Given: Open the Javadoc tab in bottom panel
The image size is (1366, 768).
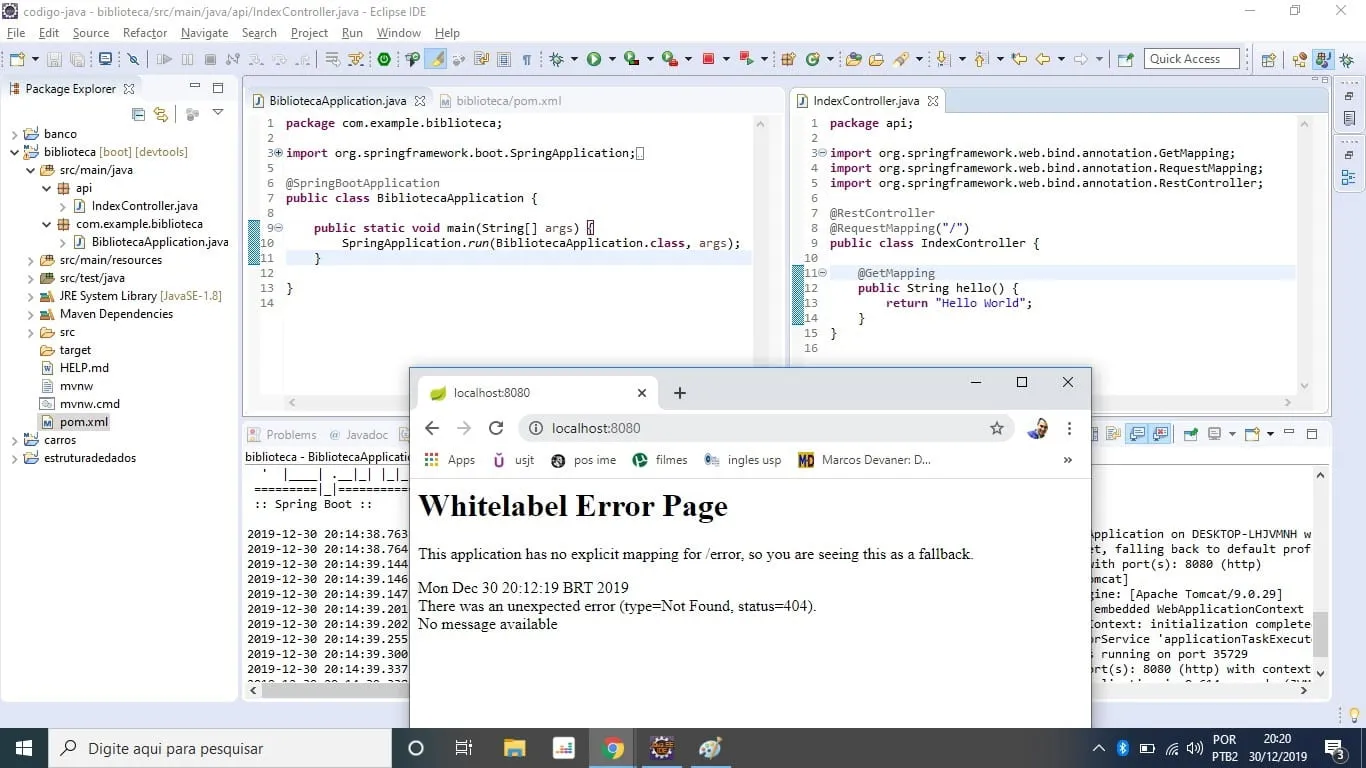Looking at the screenshot, I should coord(358,435).
